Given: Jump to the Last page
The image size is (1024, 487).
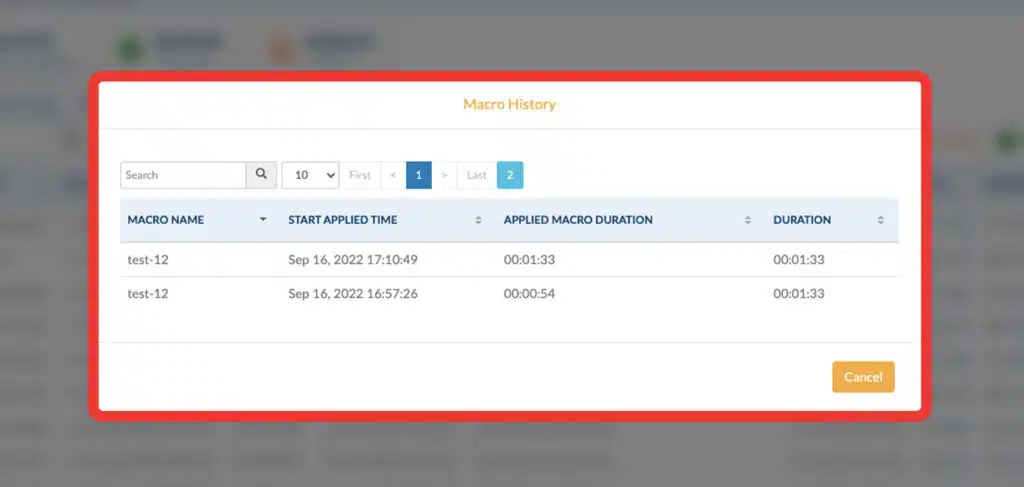Looking at the screenshot, I should point(477,175).
